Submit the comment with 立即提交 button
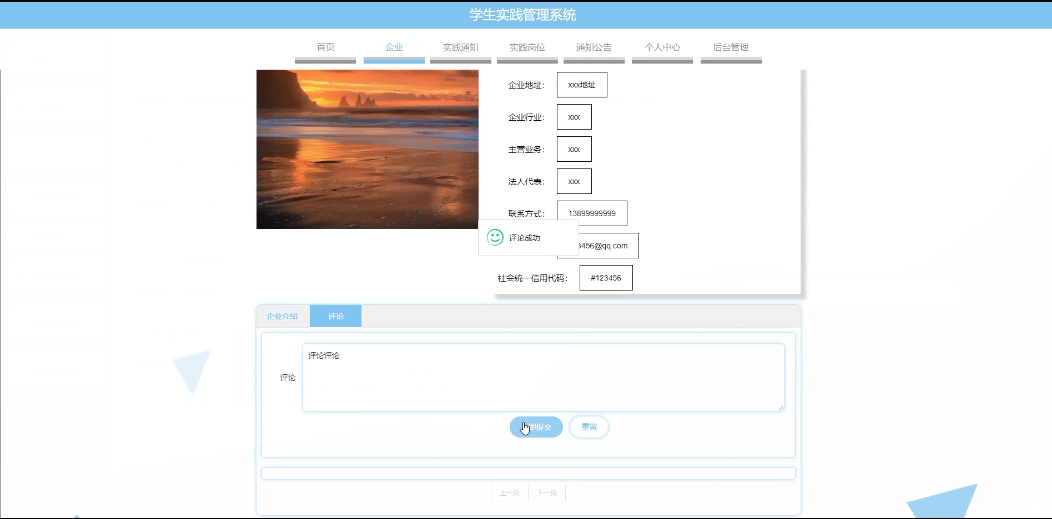The width and height of the screenshot is (1052, 519). click(x=536, y=427)
